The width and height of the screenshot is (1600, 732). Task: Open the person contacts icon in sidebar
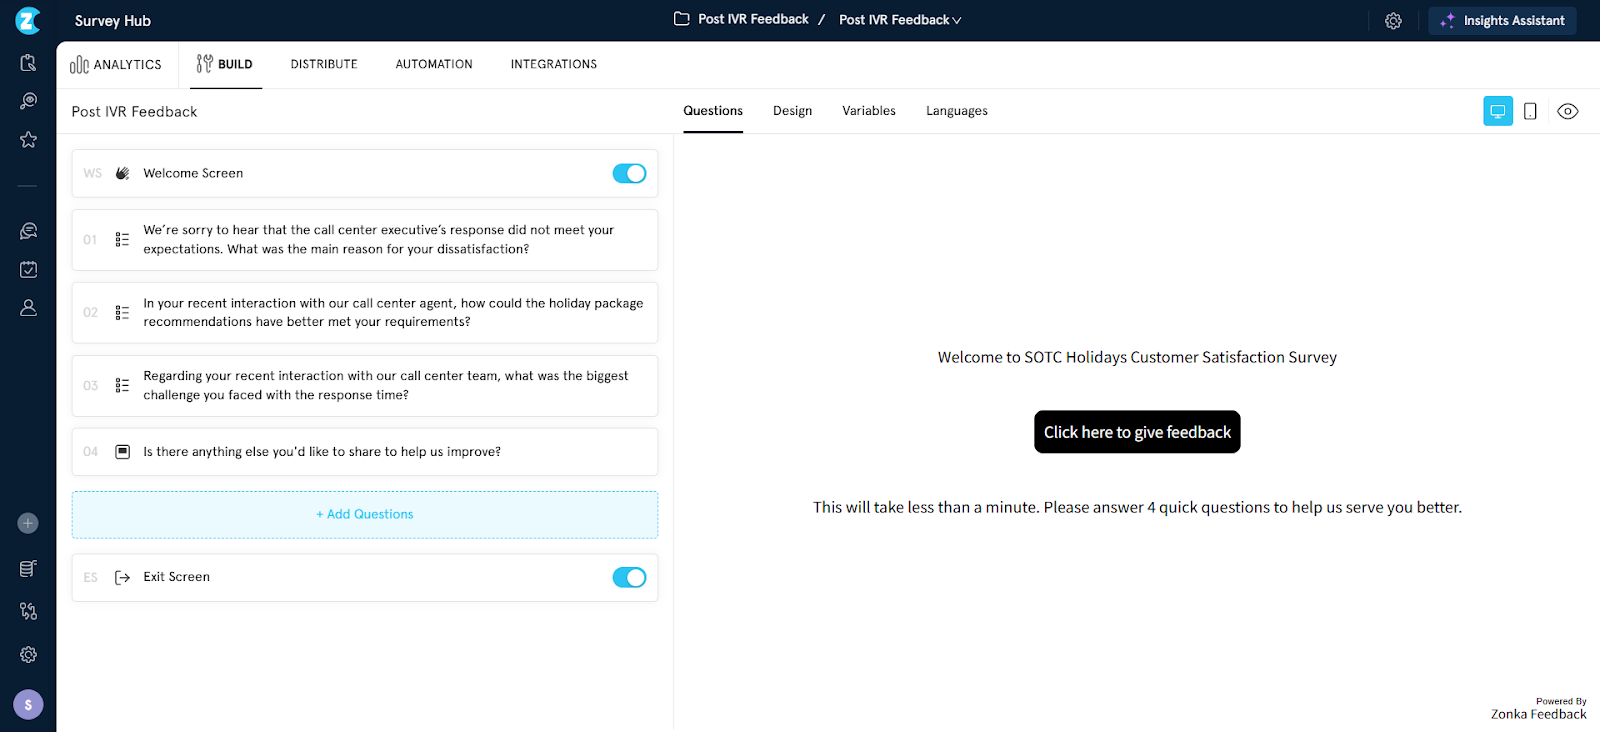coord(28,308)
